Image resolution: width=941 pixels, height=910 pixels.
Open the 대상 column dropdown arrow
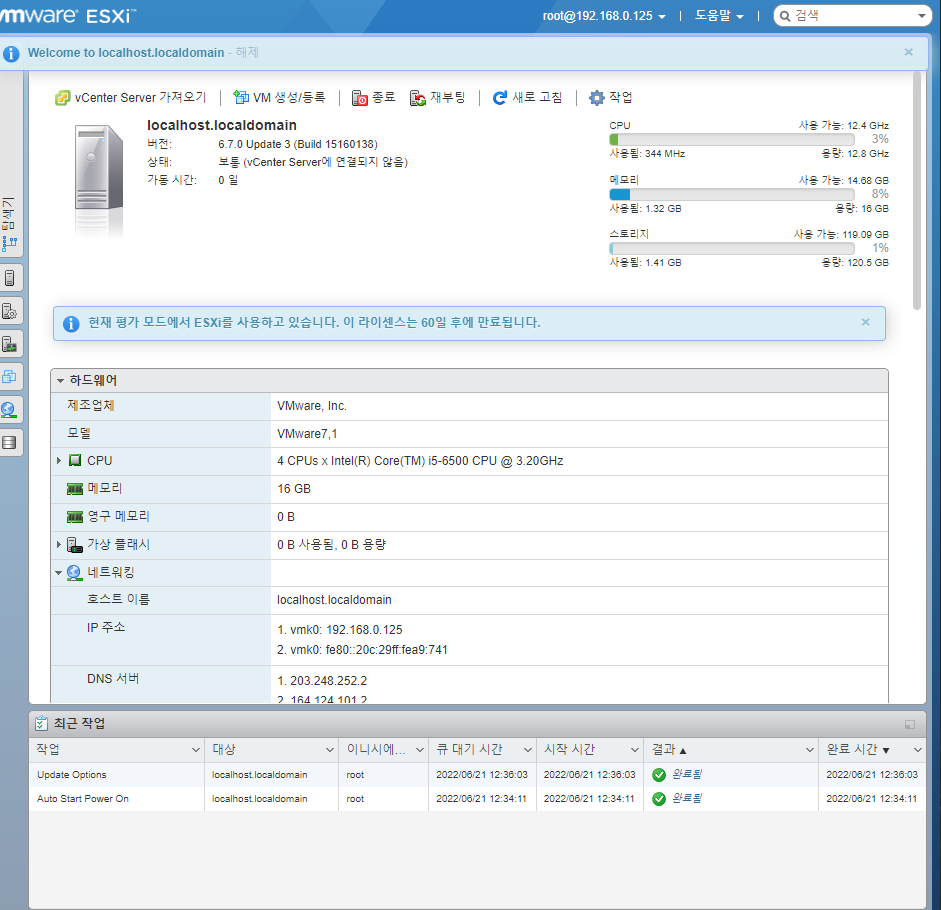point(329,750)
